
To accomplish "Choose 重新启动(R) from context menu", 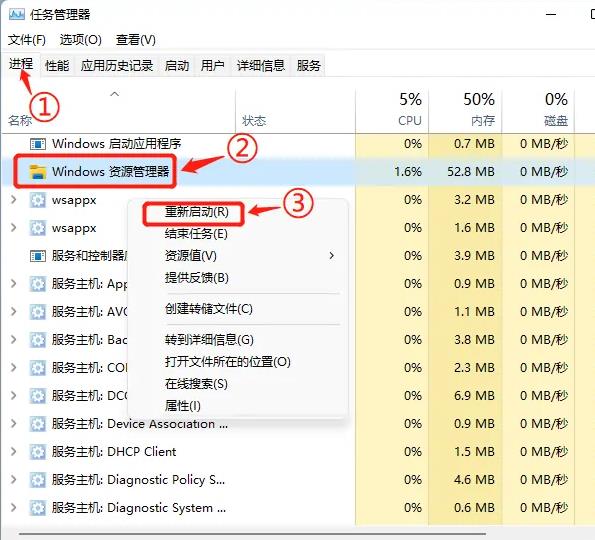I will pos(197,211).
